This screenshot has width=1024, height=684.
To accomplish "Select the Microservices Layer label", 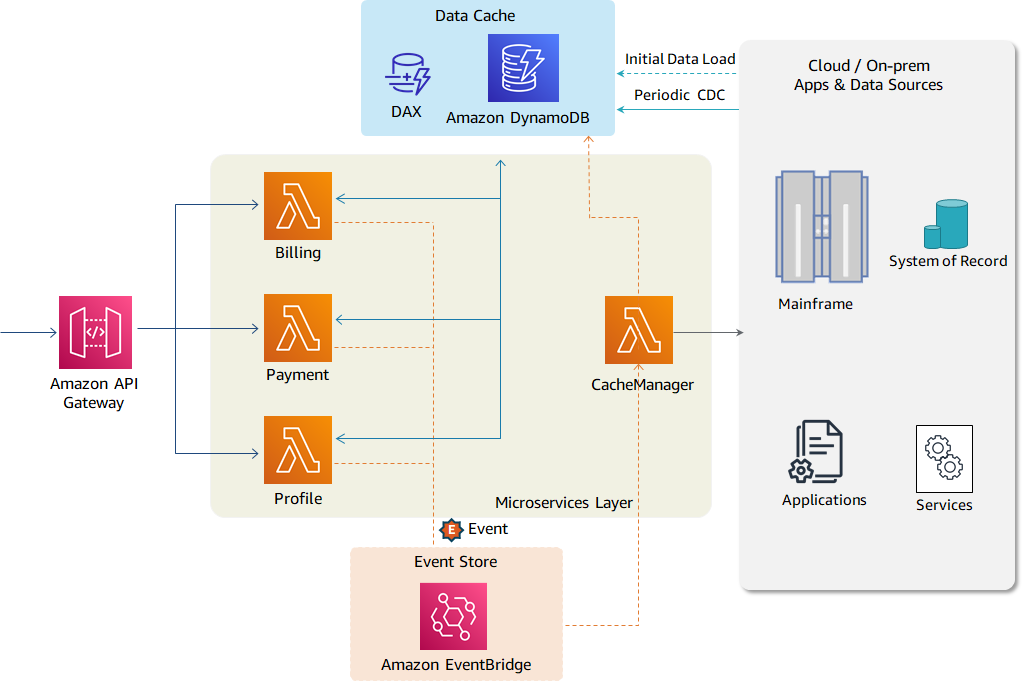I will pos(564,503).
